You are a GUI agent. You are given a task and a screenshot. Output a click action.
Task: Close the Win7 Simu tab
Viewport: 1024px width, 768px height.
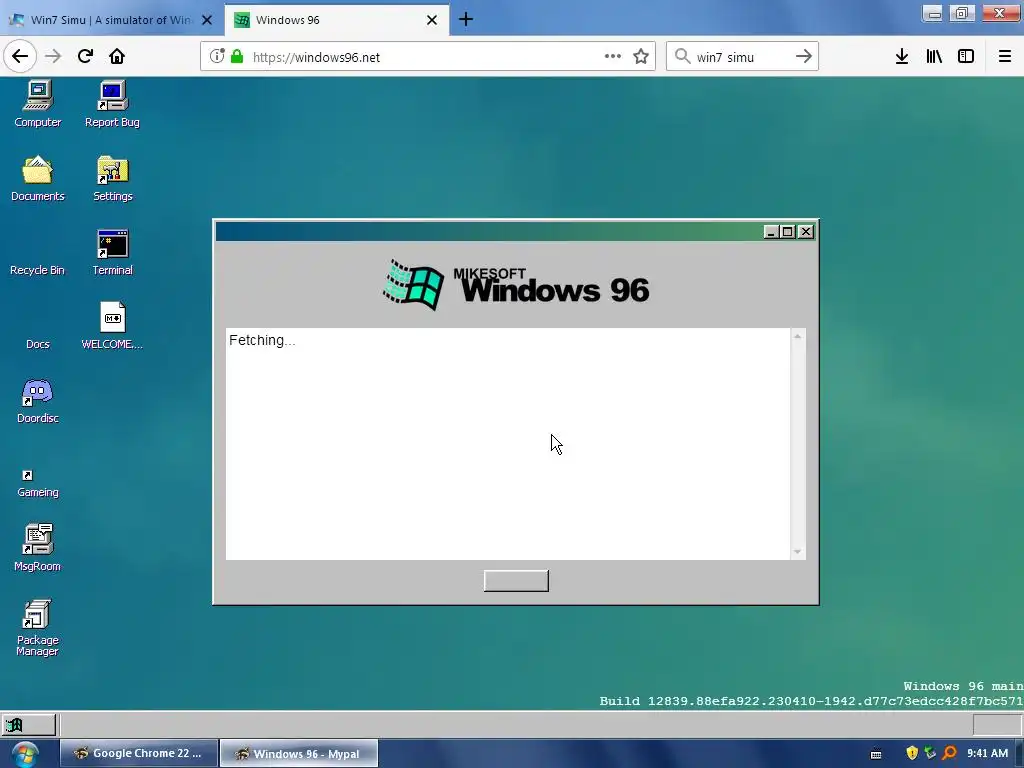tap(207, 20)
